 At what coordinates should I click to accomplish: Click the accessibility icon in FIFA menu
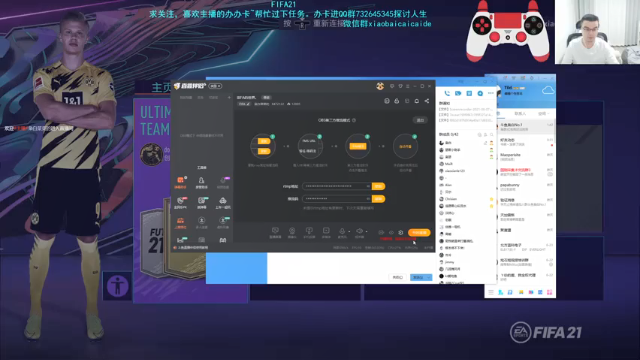point(118,286)
